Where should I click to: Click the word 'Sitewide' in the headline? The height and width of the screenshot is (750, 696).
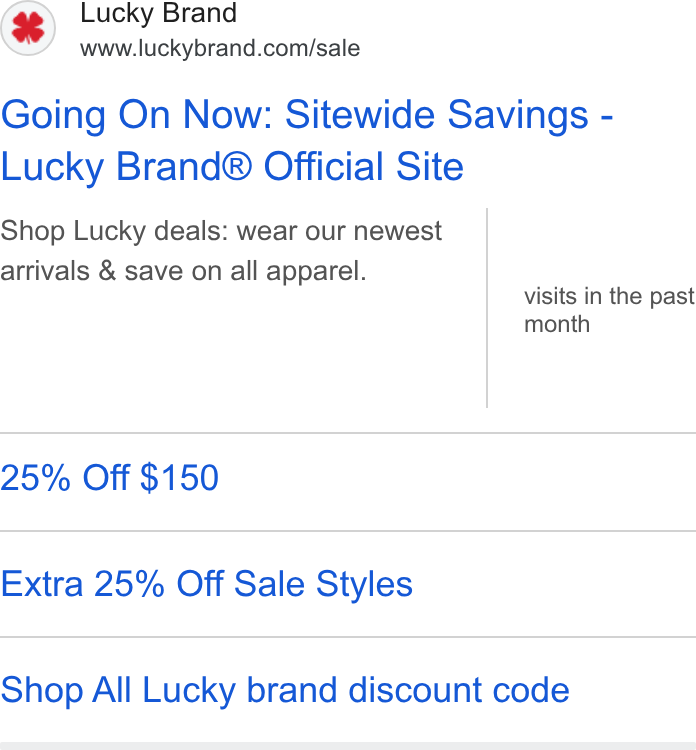click(360, 115)
